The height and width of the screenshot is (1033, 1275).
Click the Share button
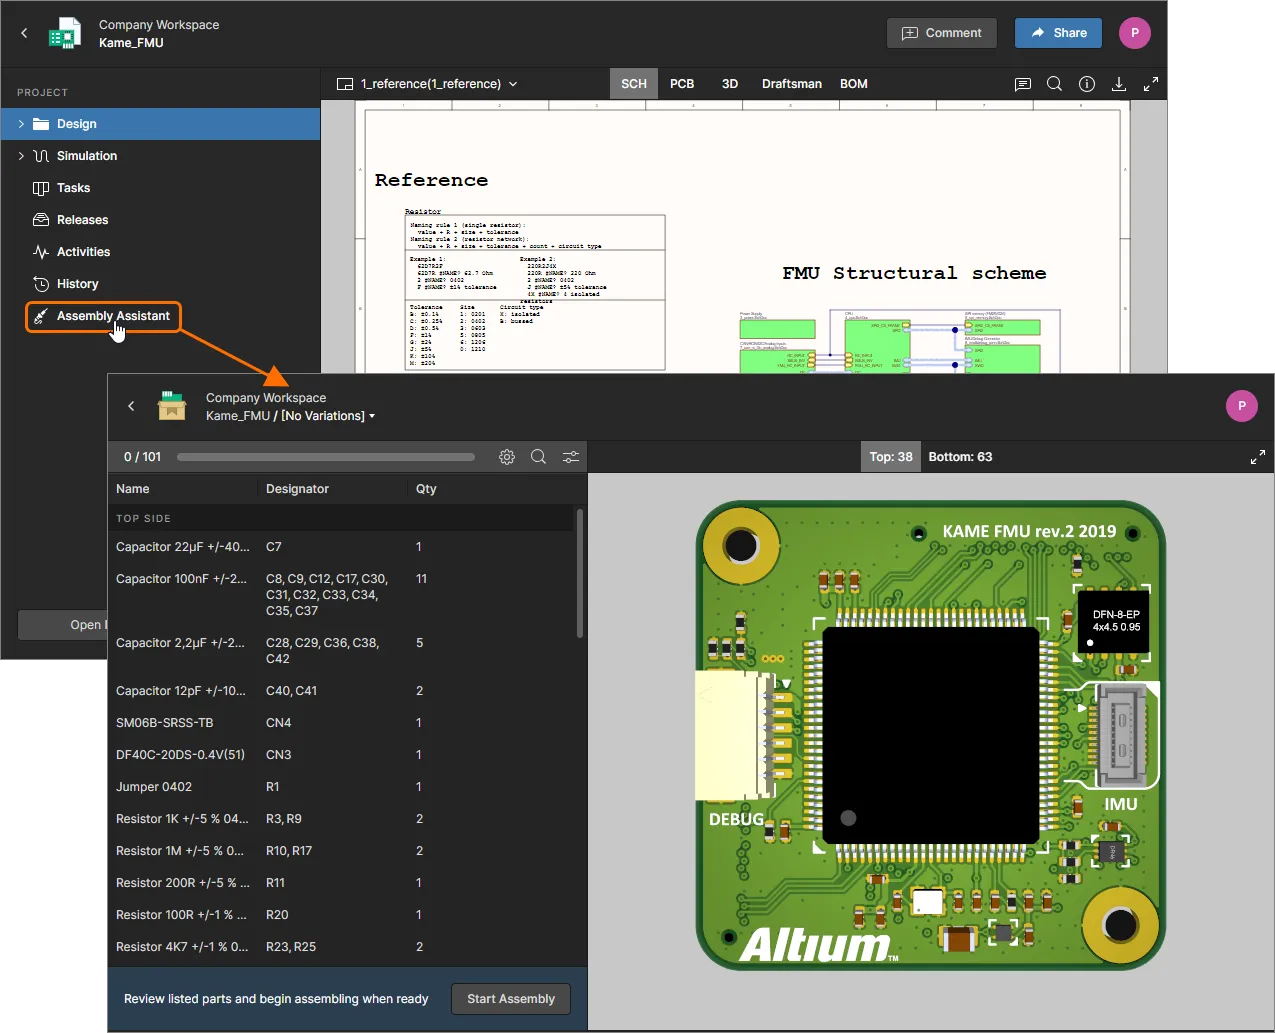(x=1058, y=33)
